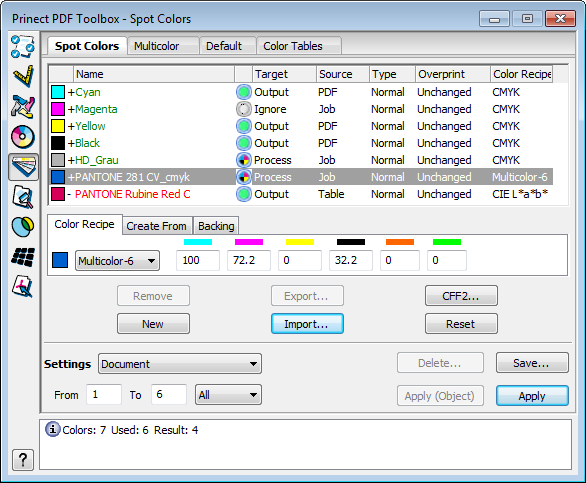Viewport: 586px width, 483px height.
Task: Click the Save... button
Action: point(532,363)
